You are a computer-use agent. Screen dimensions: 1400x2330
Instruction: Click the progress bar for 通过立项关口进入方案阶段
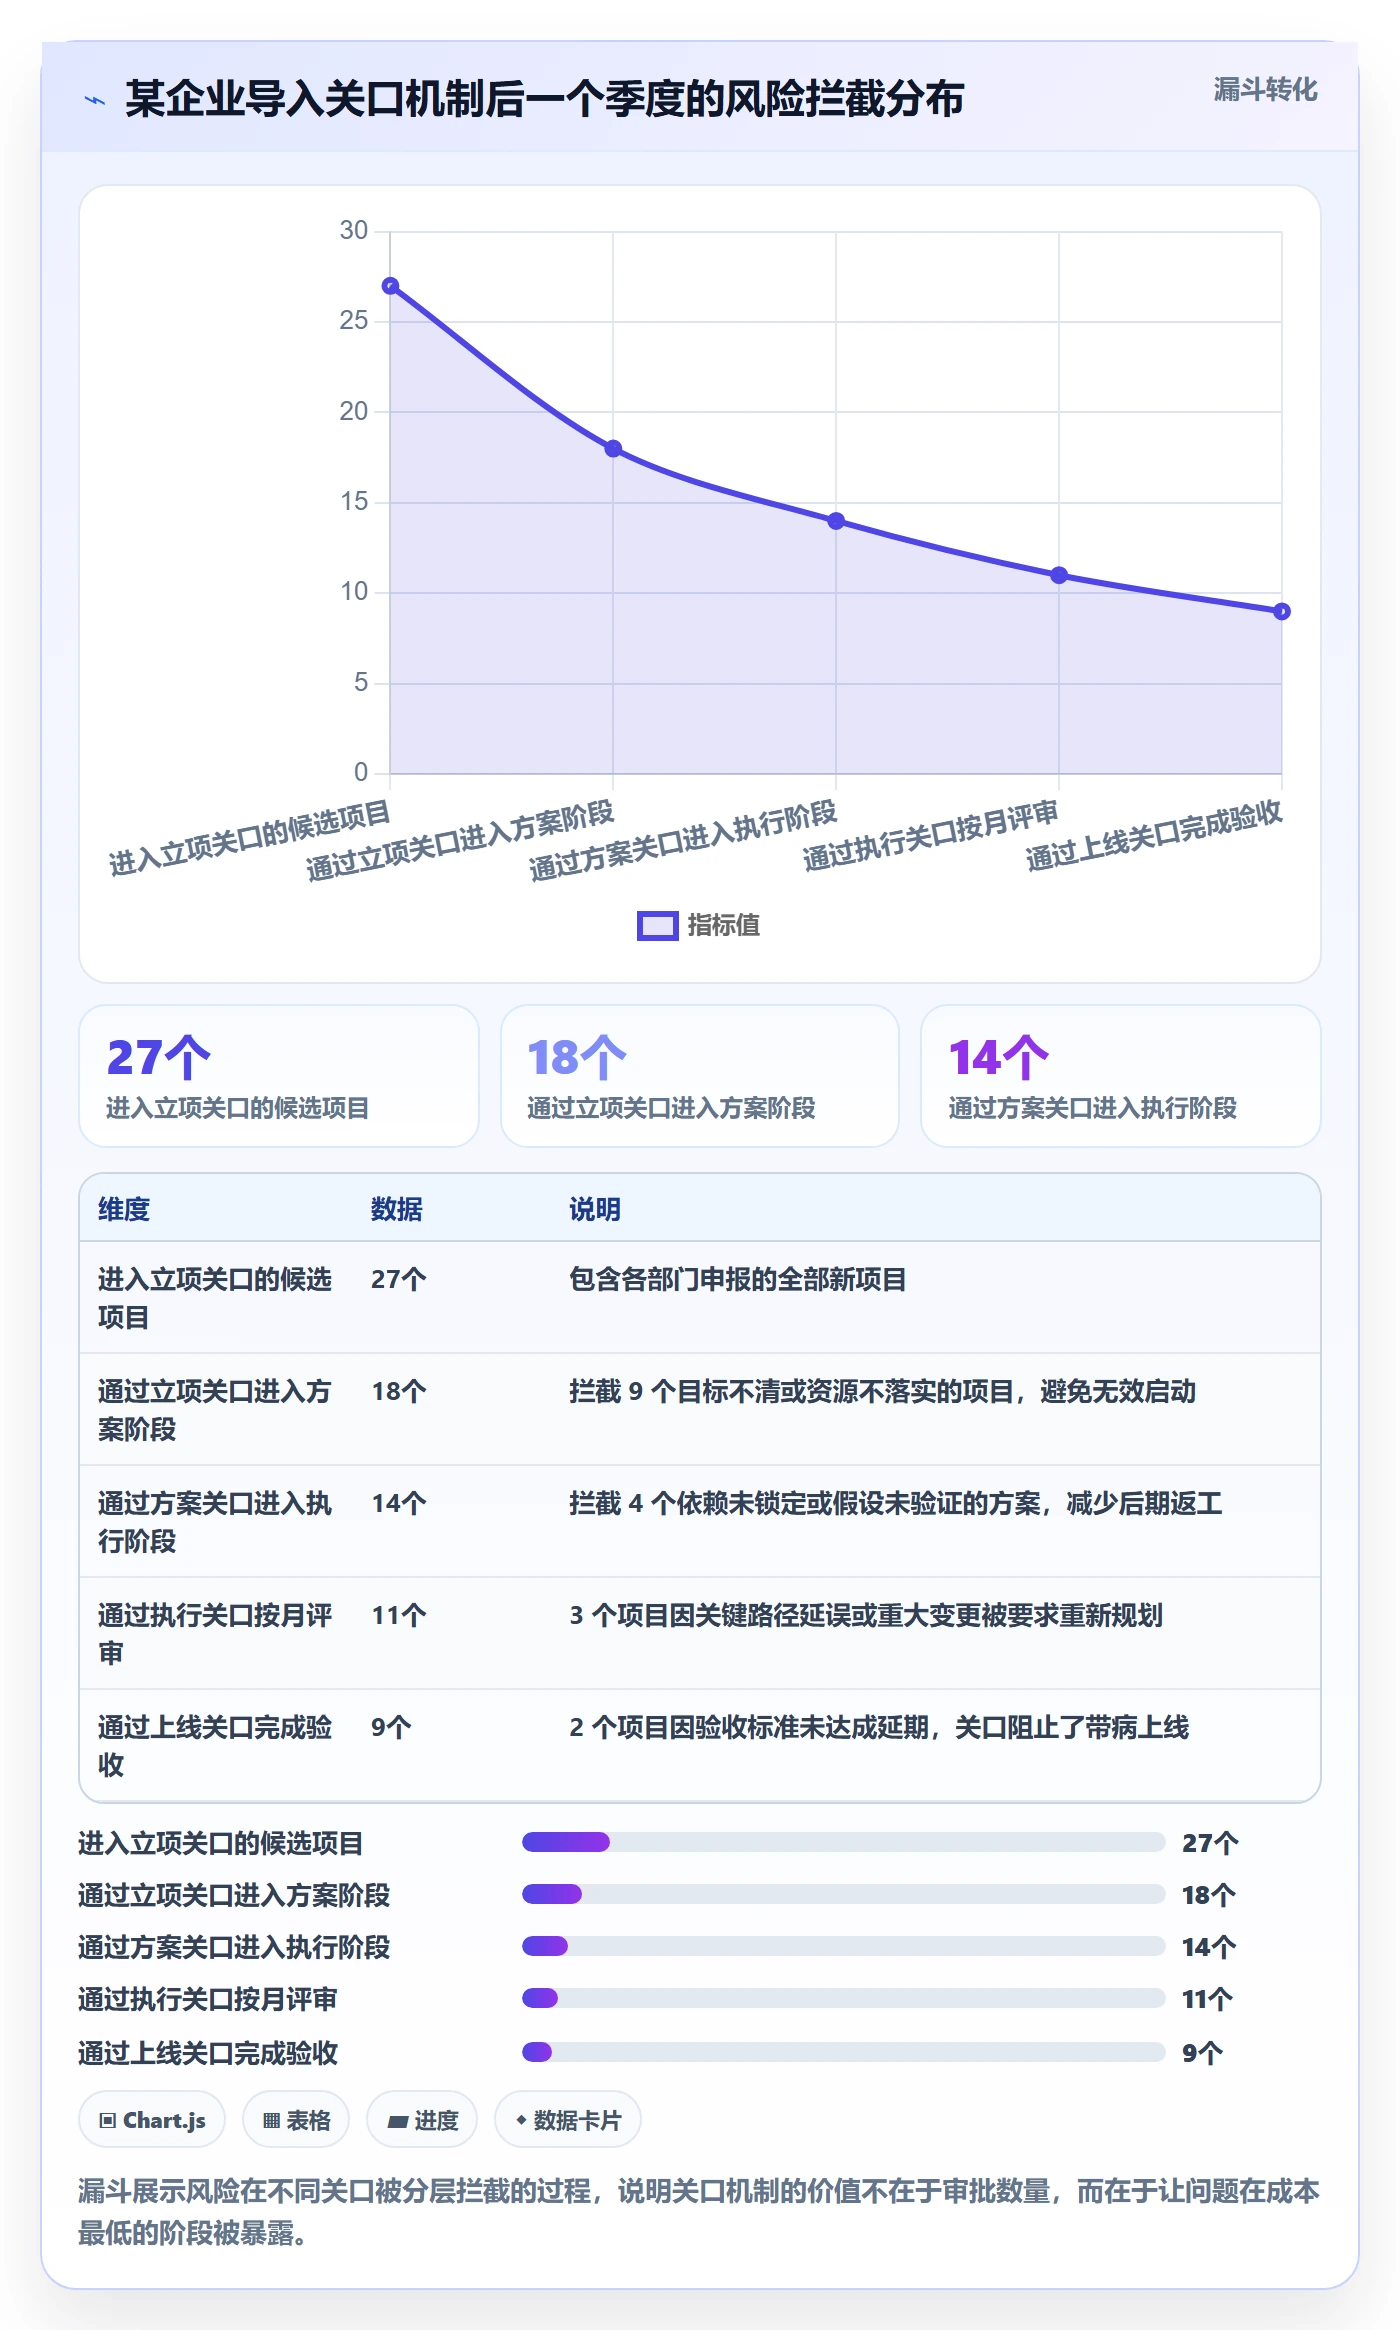pos(843,1894)
